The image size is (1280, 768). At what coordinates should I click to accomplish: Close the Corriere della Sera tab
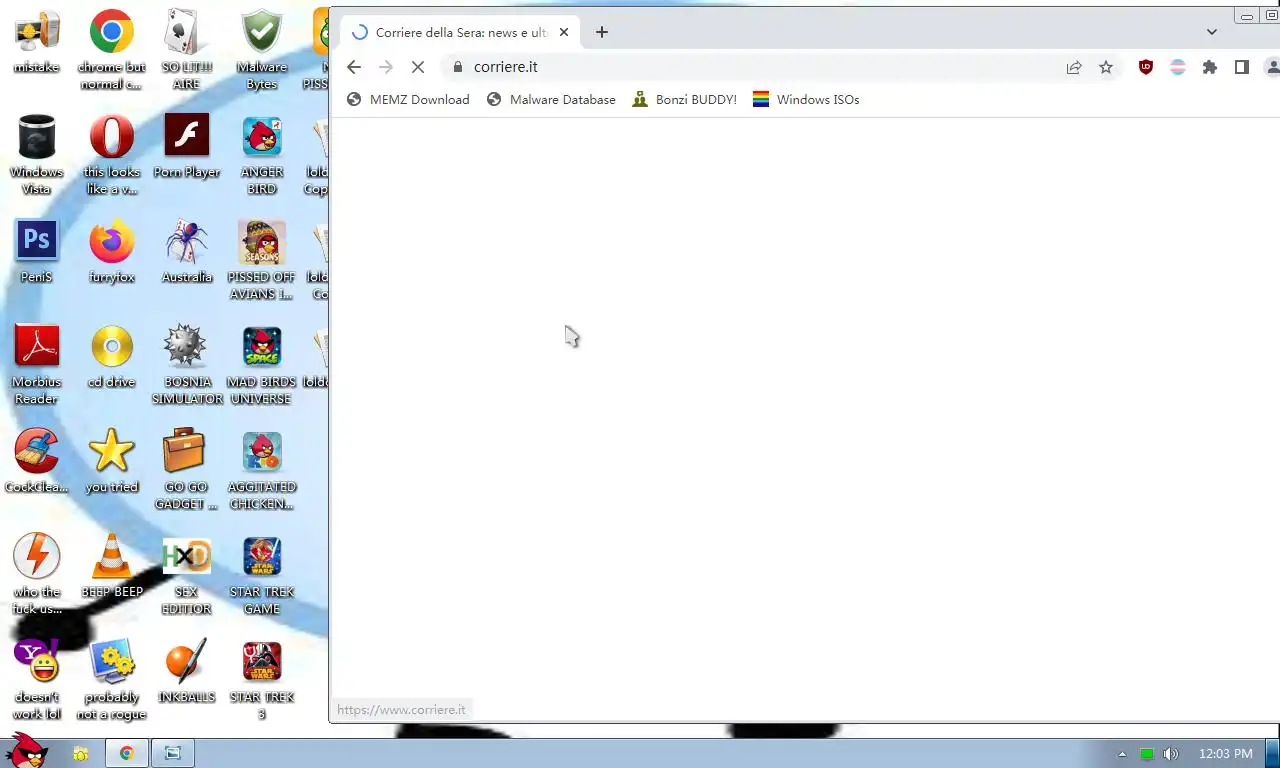[x=564, y=32]
